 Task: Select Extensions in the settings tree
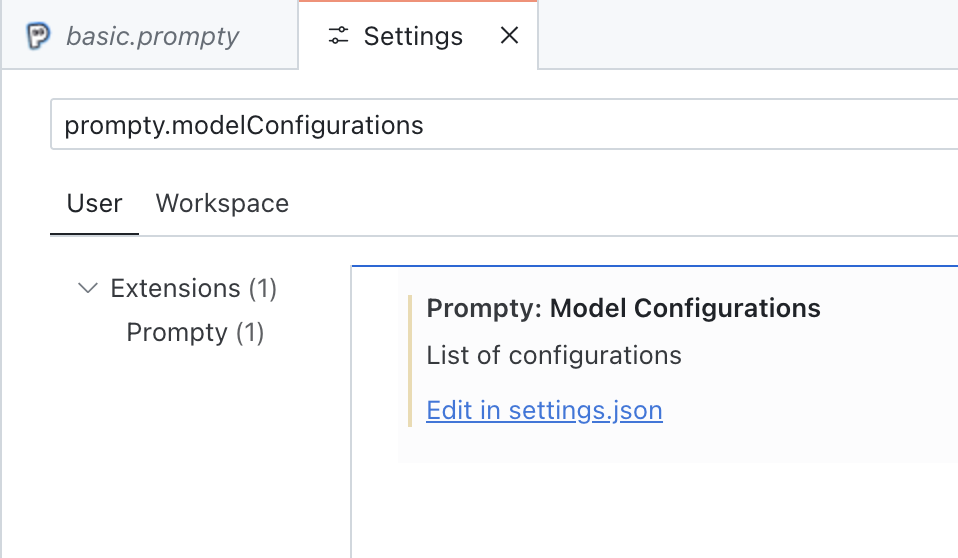click(x=175, y=288)
